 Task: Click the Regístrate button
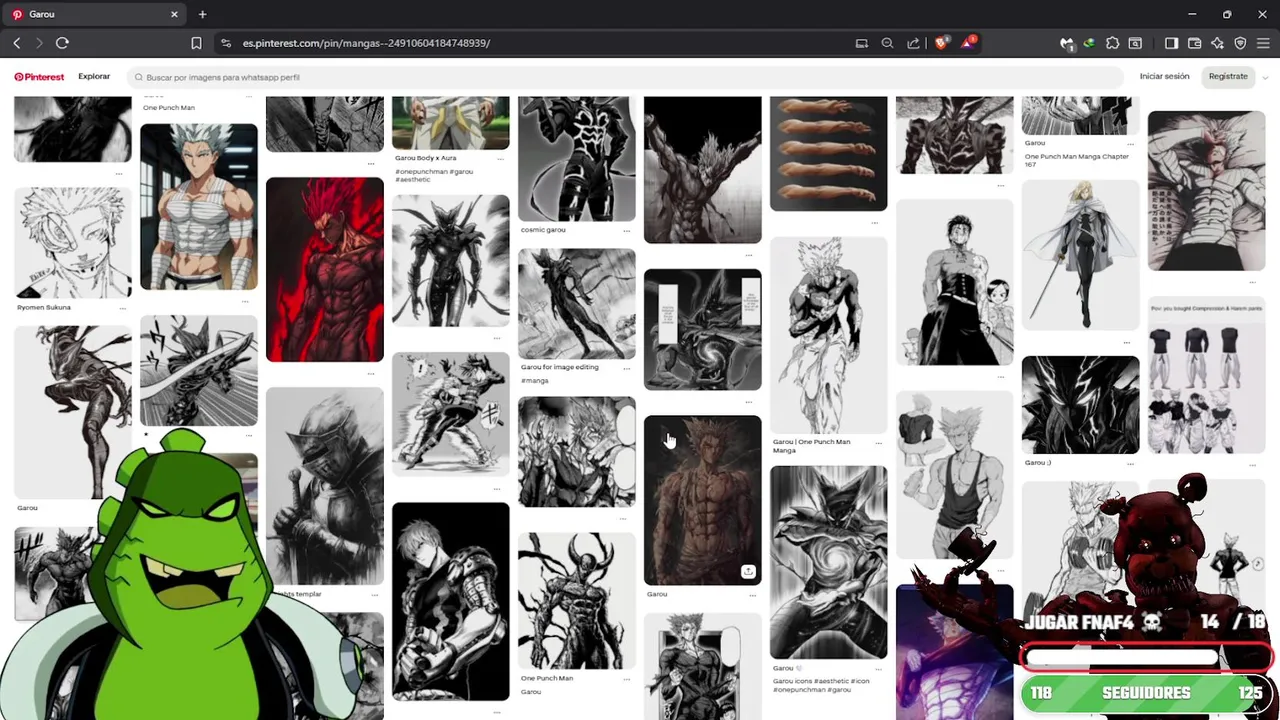coord(1228,76)
